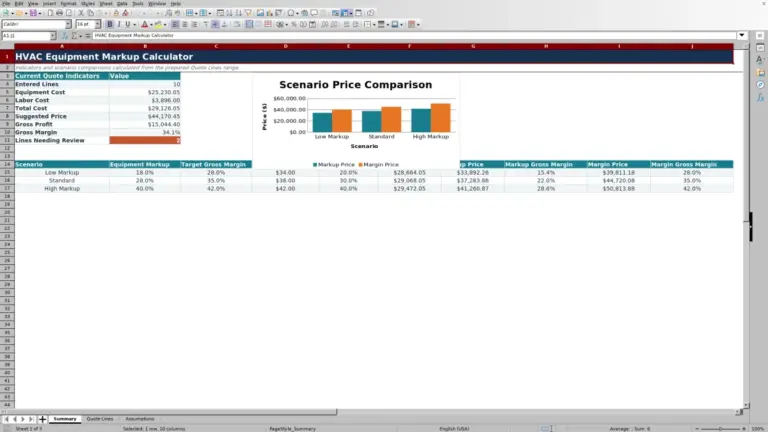Open the font name dropdown
768x432 pixels.
point(68,24)
